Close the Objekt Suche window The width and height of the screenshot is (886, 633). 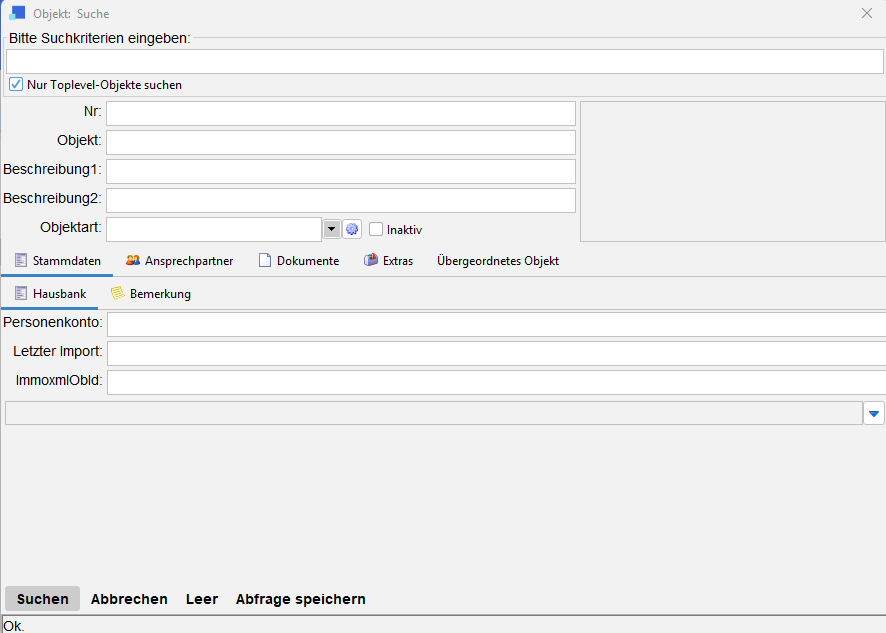867,14
